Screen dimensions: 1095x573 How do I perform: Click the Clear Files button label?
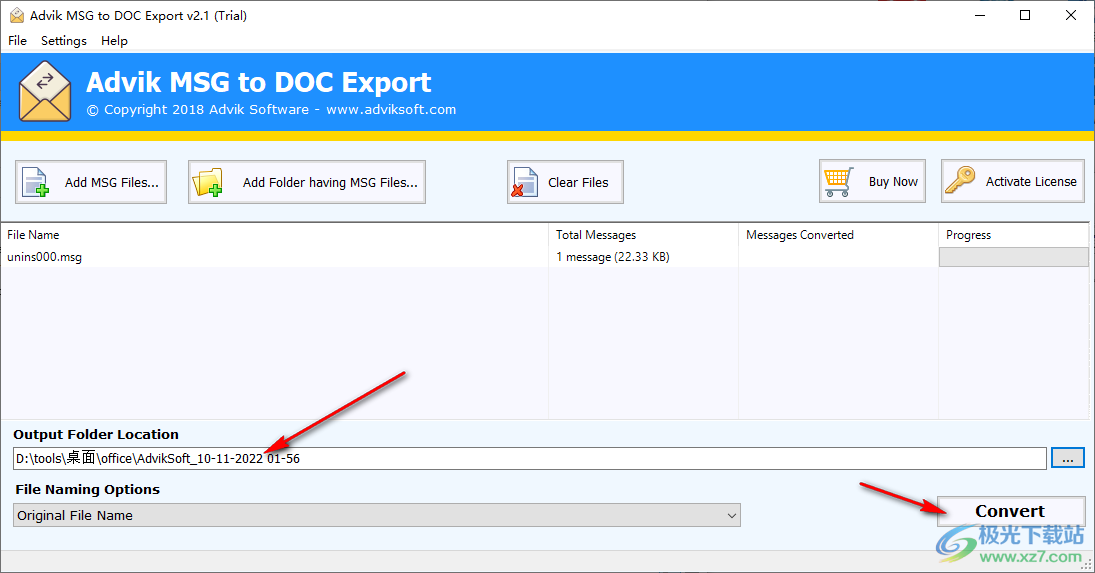(578, 182)
